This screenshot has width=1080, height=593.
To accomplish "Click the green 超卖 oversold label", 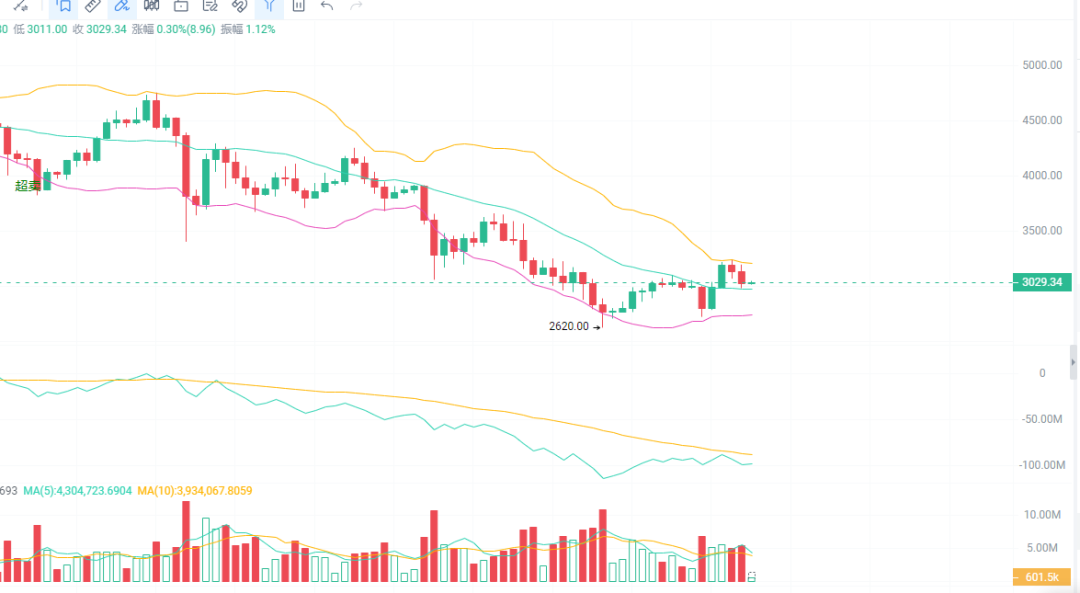I will [x=28, y=185].
